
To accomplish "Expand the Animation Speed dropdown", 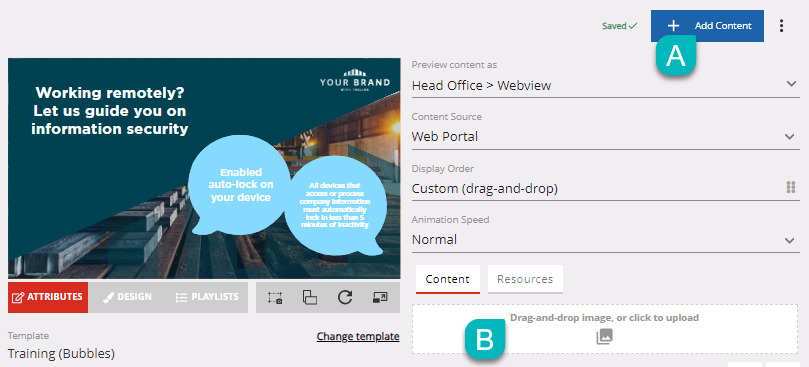I will point(605,240).
